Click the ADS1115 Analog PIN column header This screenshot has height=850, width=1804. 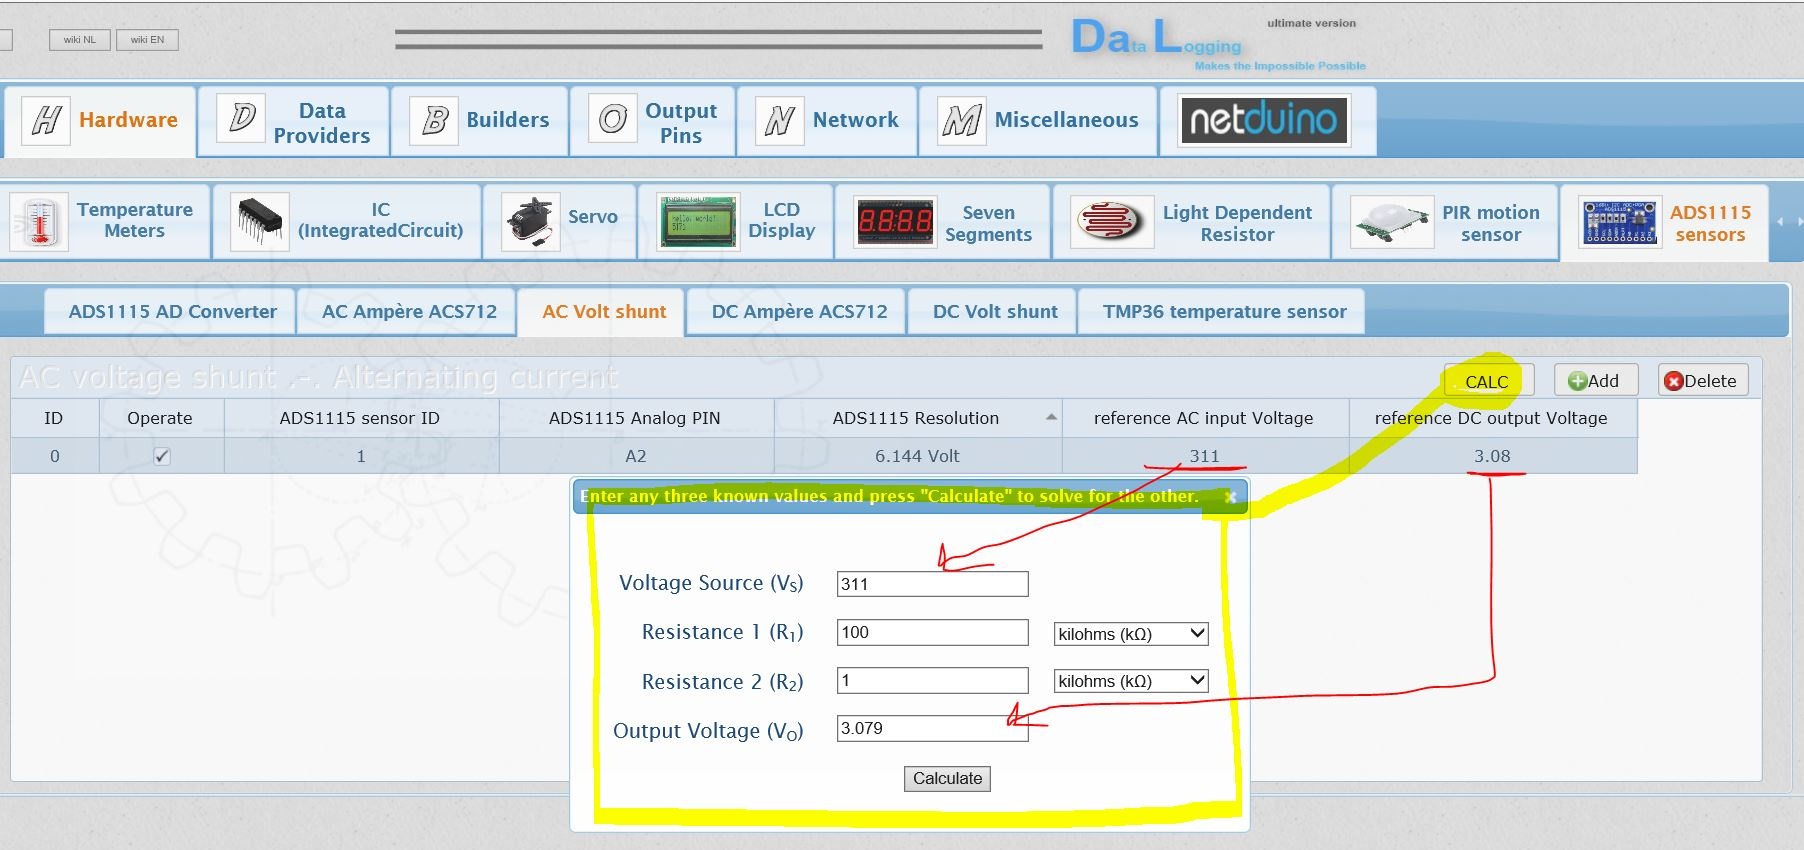[635, 418]
